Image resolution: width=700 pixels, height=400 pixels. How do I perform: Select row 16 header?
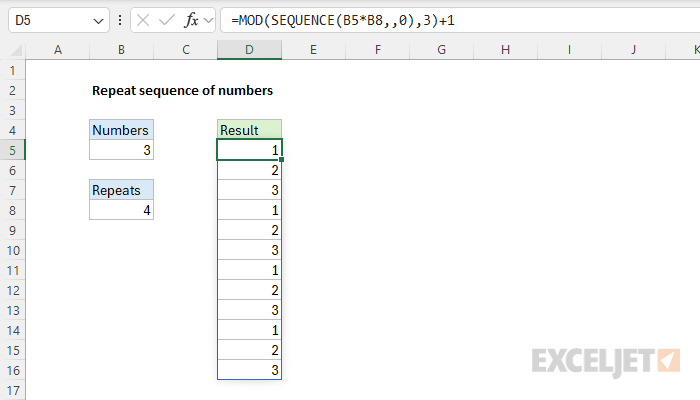point(12,371)
